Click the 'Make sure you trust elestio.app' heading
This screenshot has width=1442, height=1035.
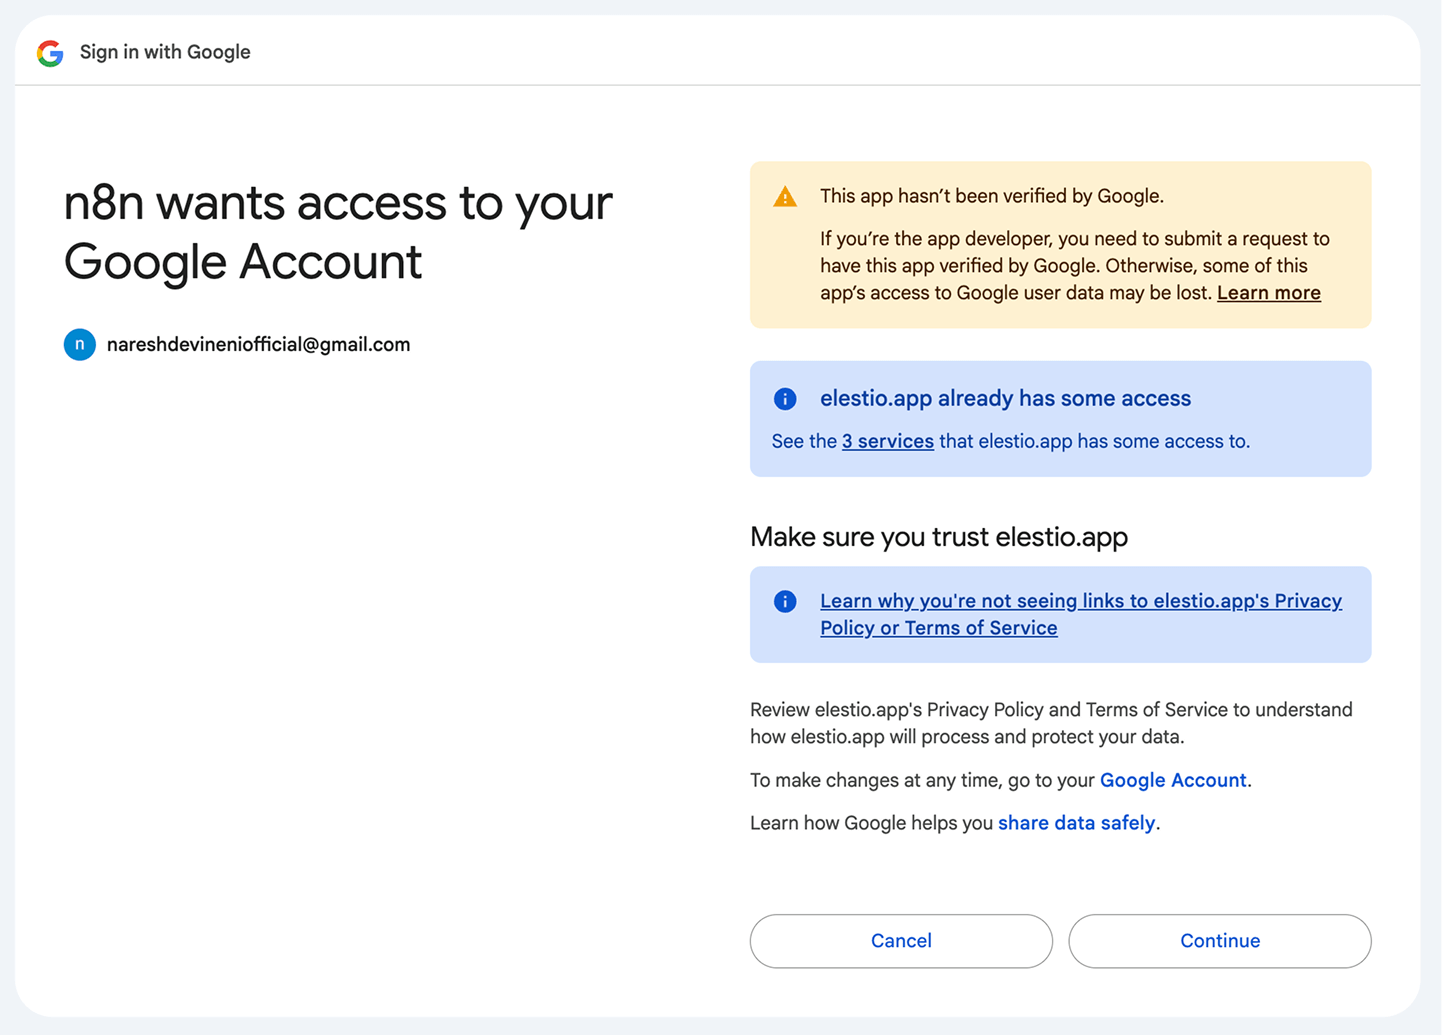point(939,537)
